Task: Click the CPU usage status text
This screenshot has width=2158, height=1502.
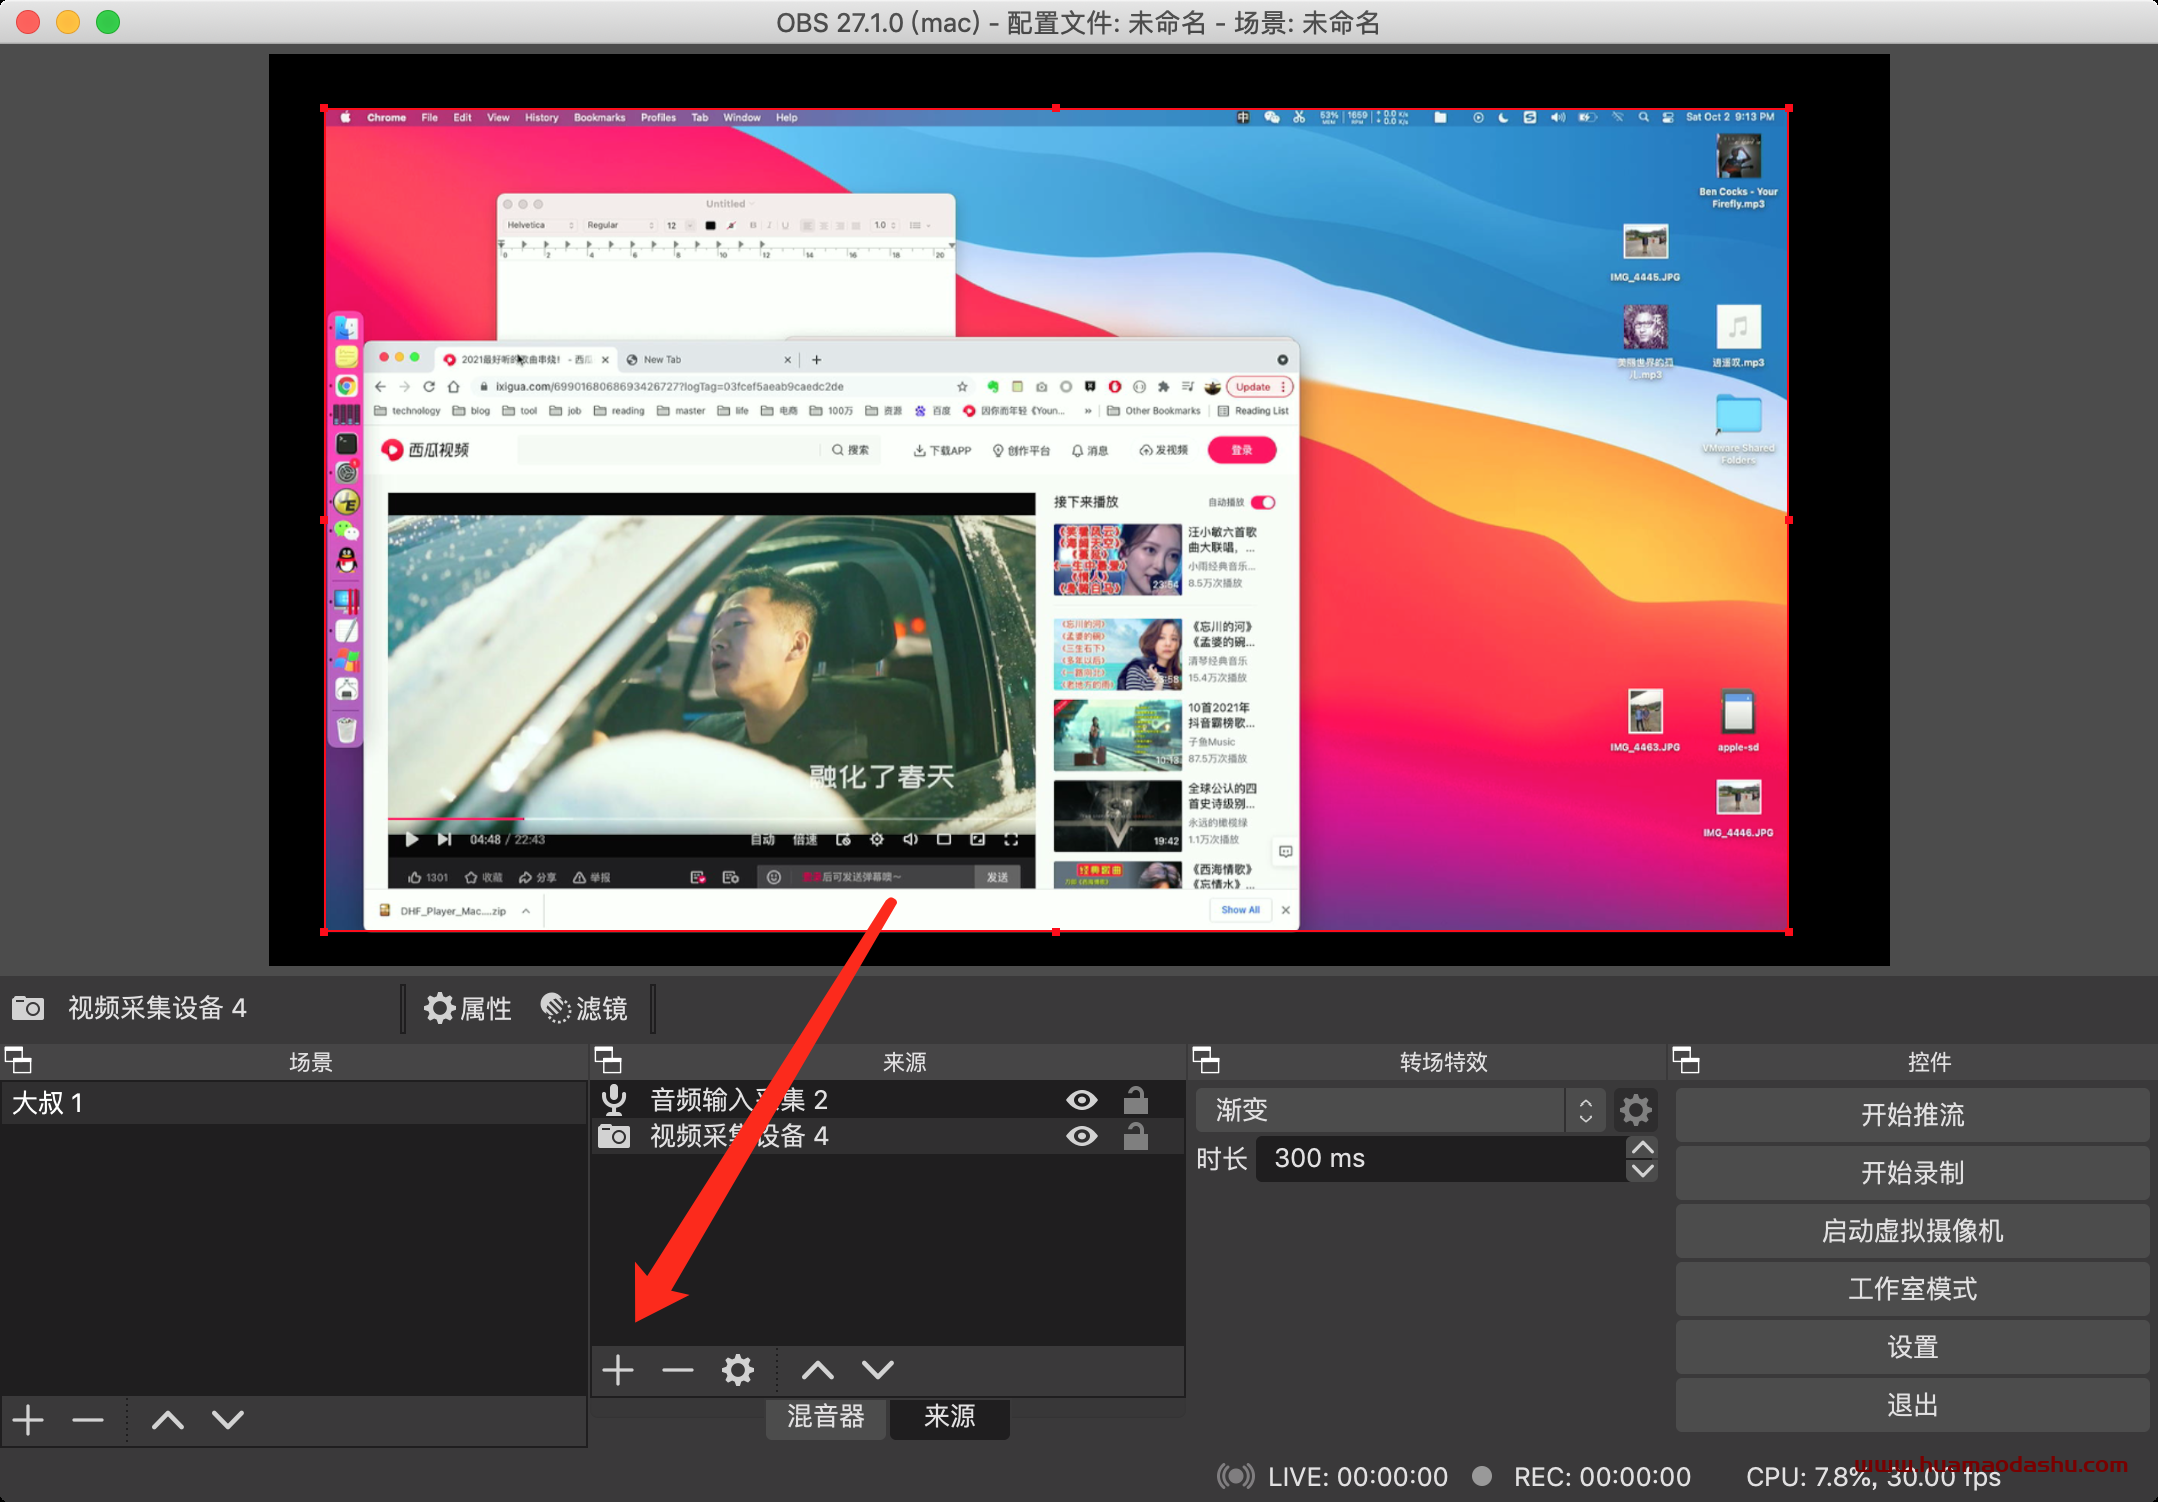Action: click(1873, 1477)
